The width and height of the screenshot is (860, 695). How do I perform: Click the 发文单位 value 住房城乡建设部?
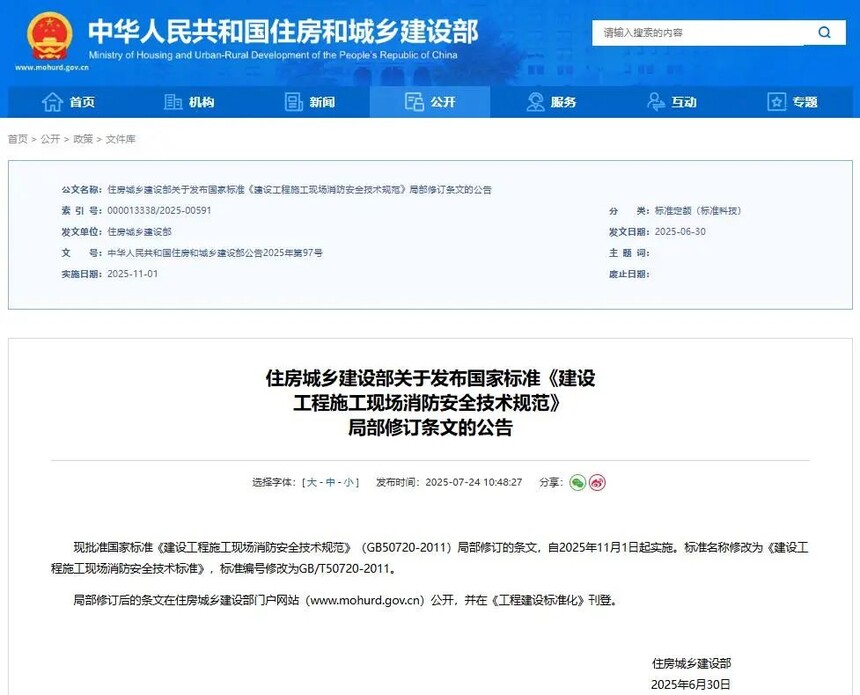click(x=139, y=232)
